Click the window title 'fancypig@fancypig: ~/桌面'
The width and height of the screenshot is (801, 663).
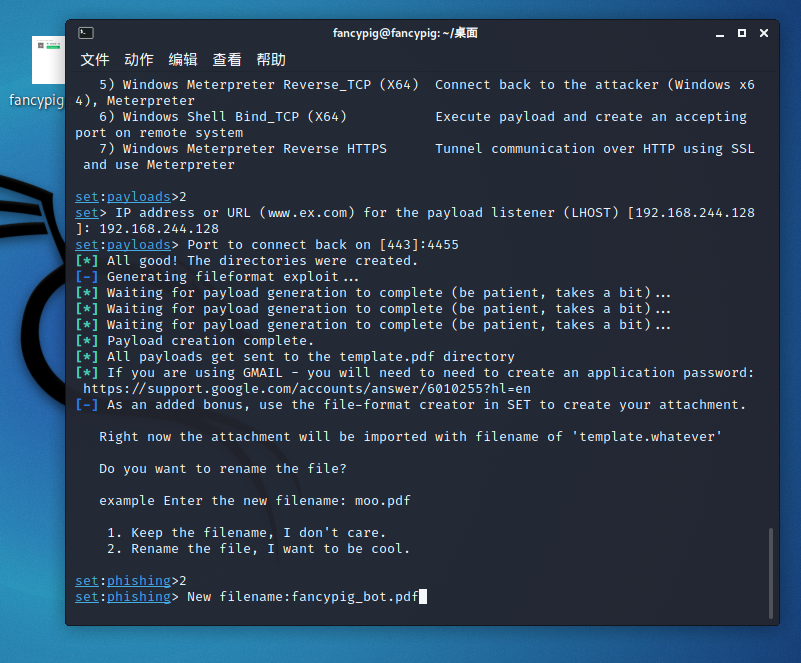[405, 33]
